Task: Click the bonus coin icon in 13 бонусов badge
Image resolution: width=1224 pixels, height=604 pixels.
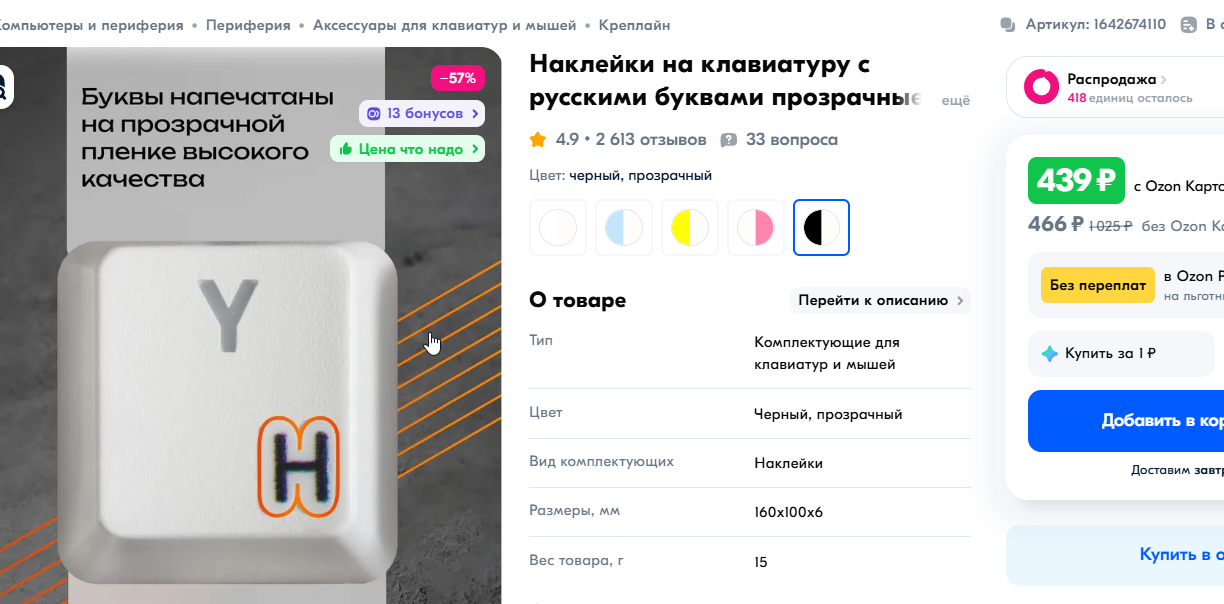Action: (374, 113)
